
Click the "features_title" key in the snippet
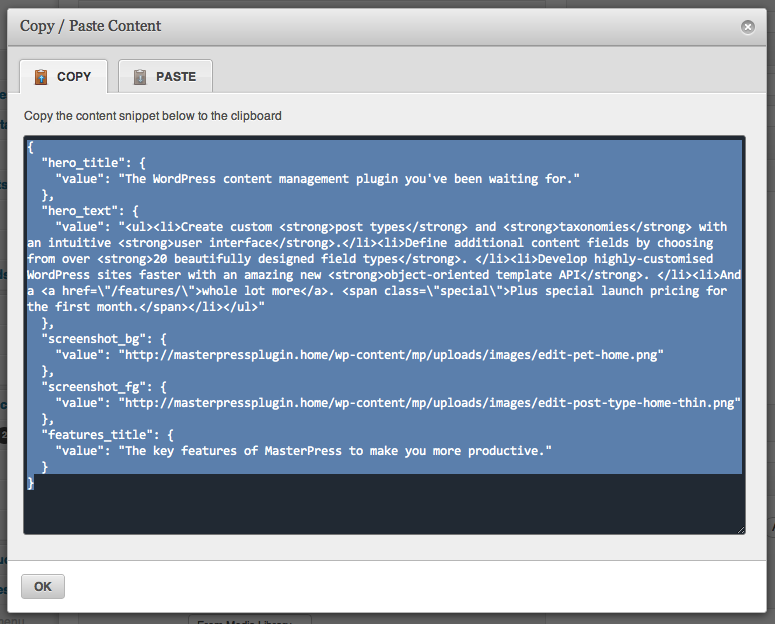(97, 435)
